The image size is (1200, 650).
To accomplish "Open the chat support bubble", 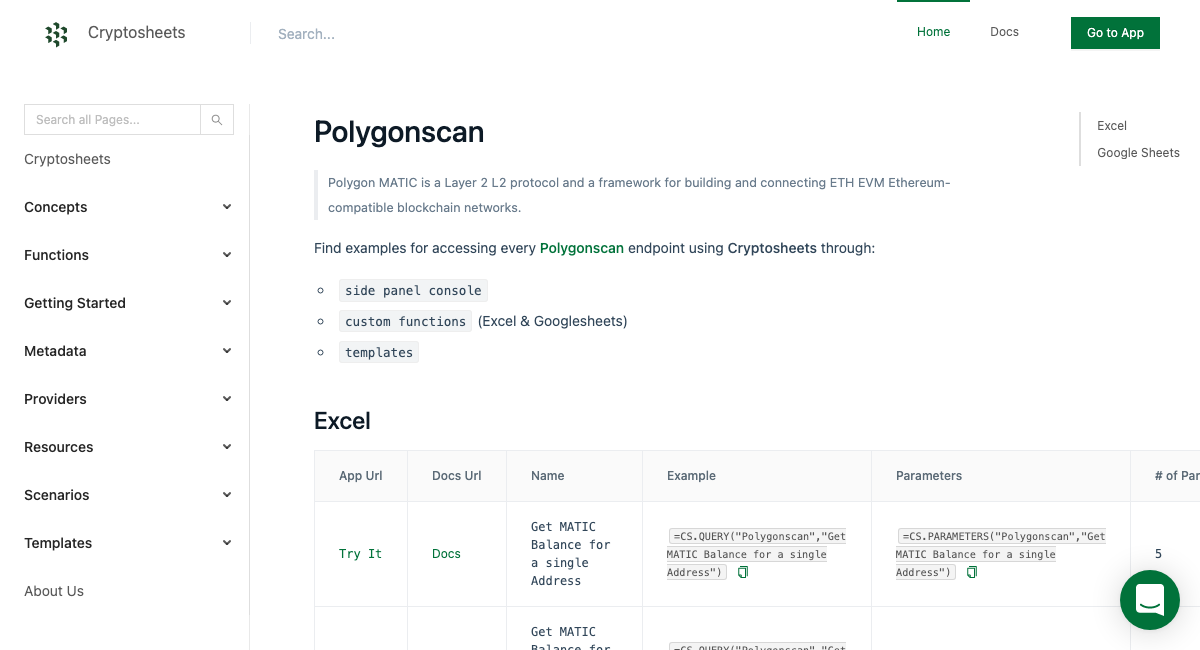I will [1149, 600].
